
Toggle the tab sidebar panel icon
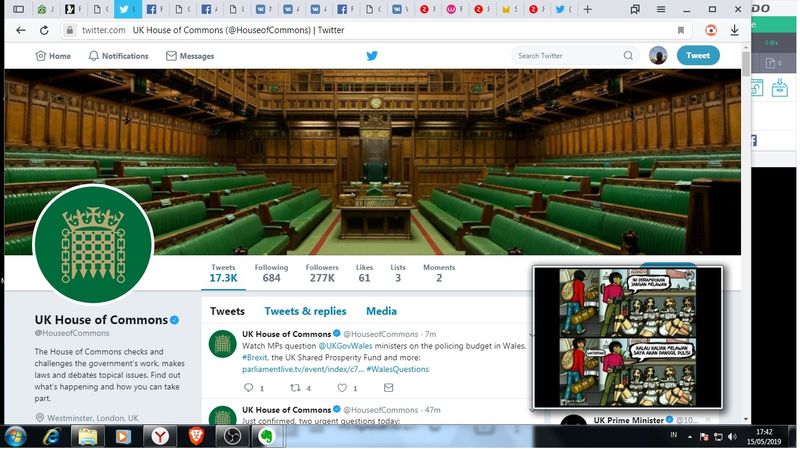[18, 9]
